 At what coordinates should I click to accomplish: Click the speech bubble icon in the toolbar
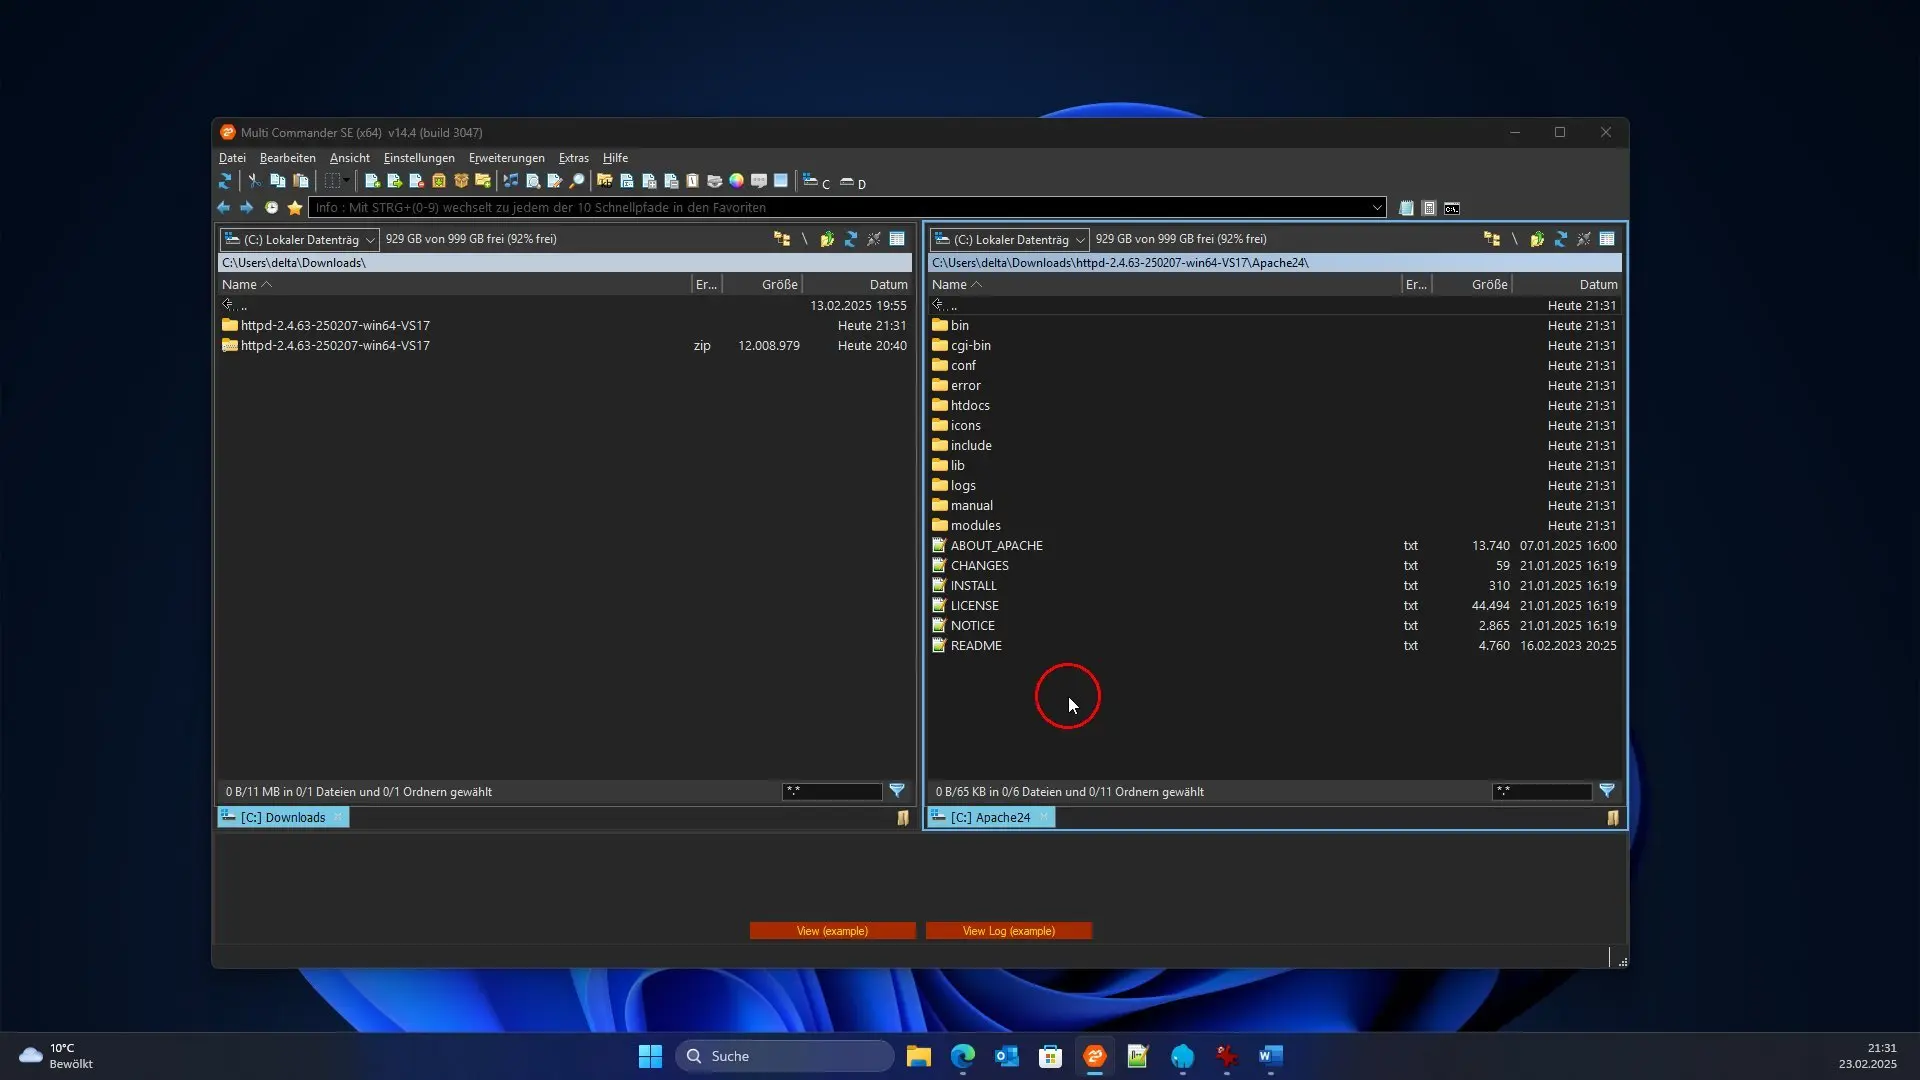click(x=759, y=181)
